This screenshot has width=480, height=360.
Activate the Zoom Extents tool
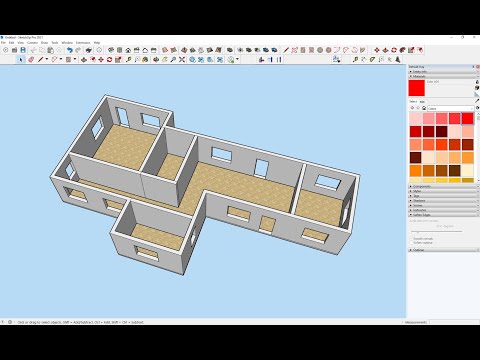pyautogui.click(x=182, y=60)
